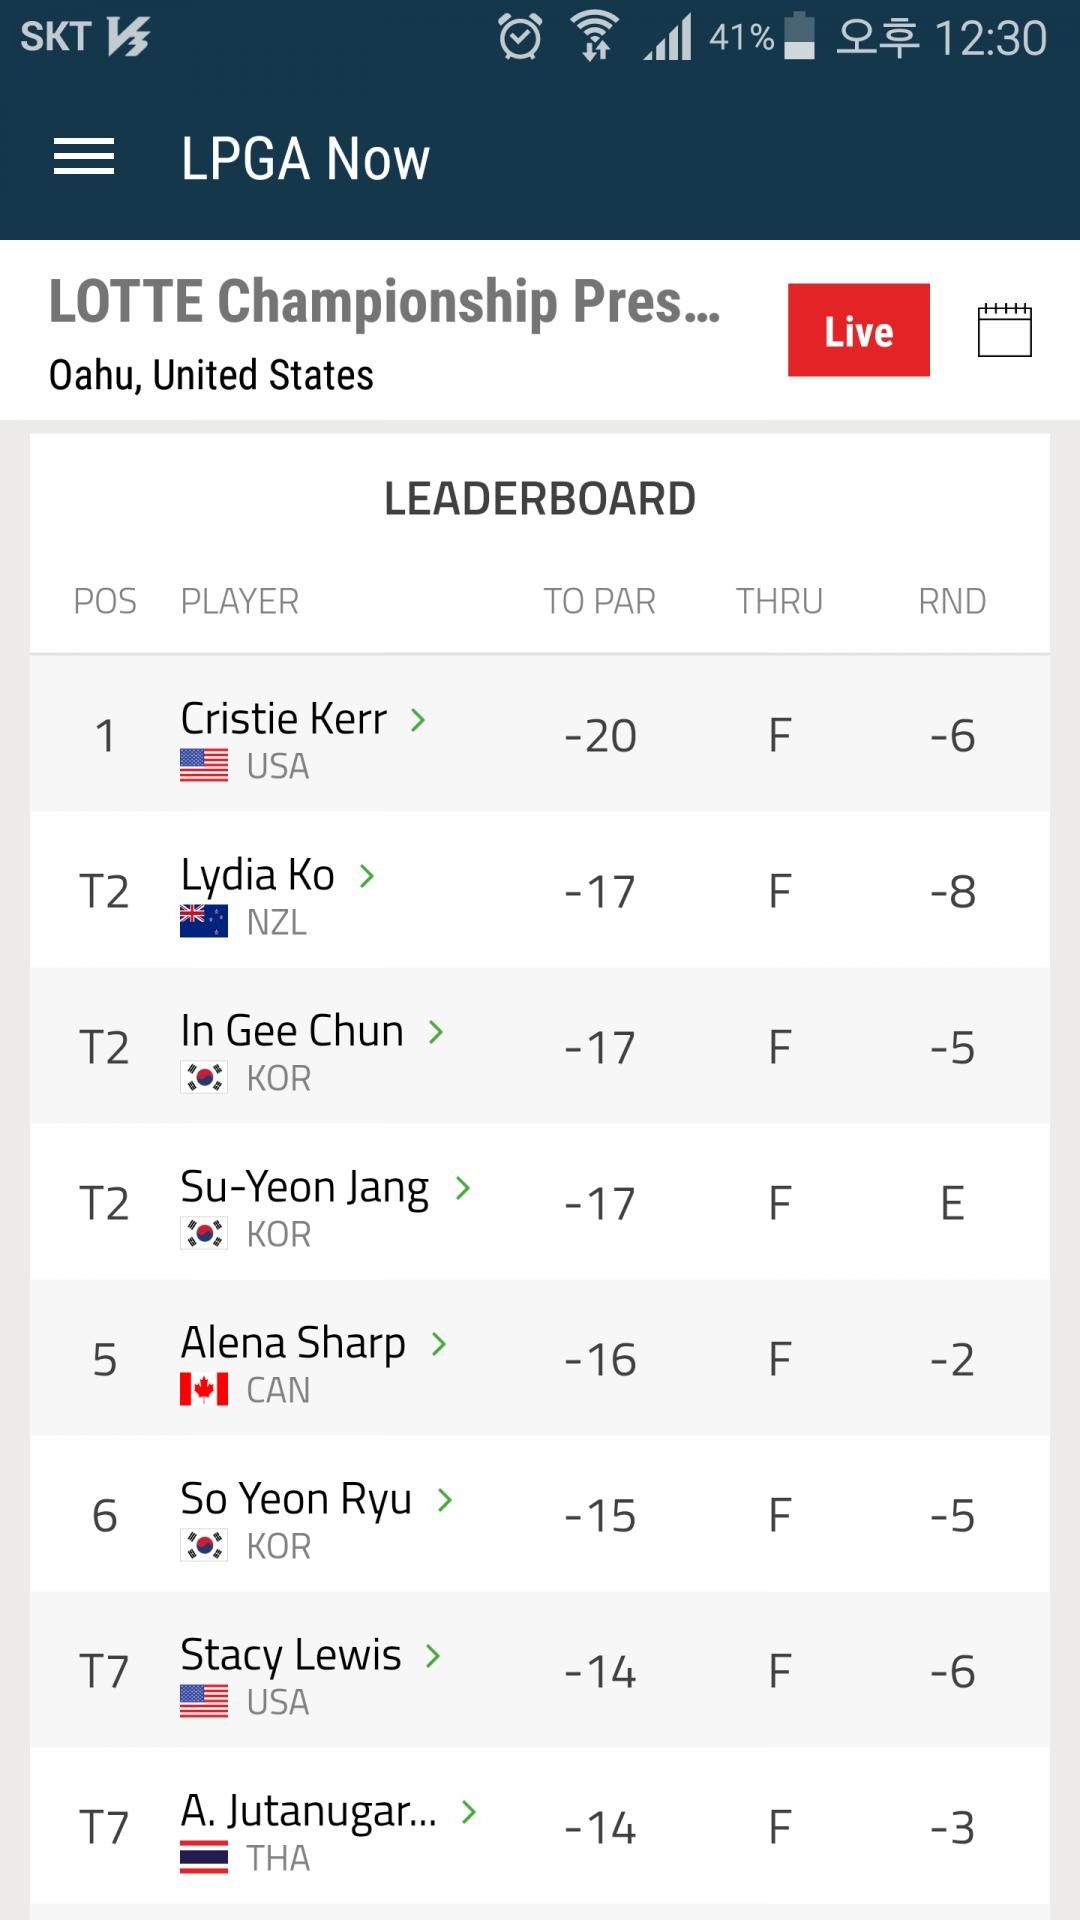Tap the red Live button
Image resolution: width=1080 pixels, height=1920 pixels.
(858, 330)
